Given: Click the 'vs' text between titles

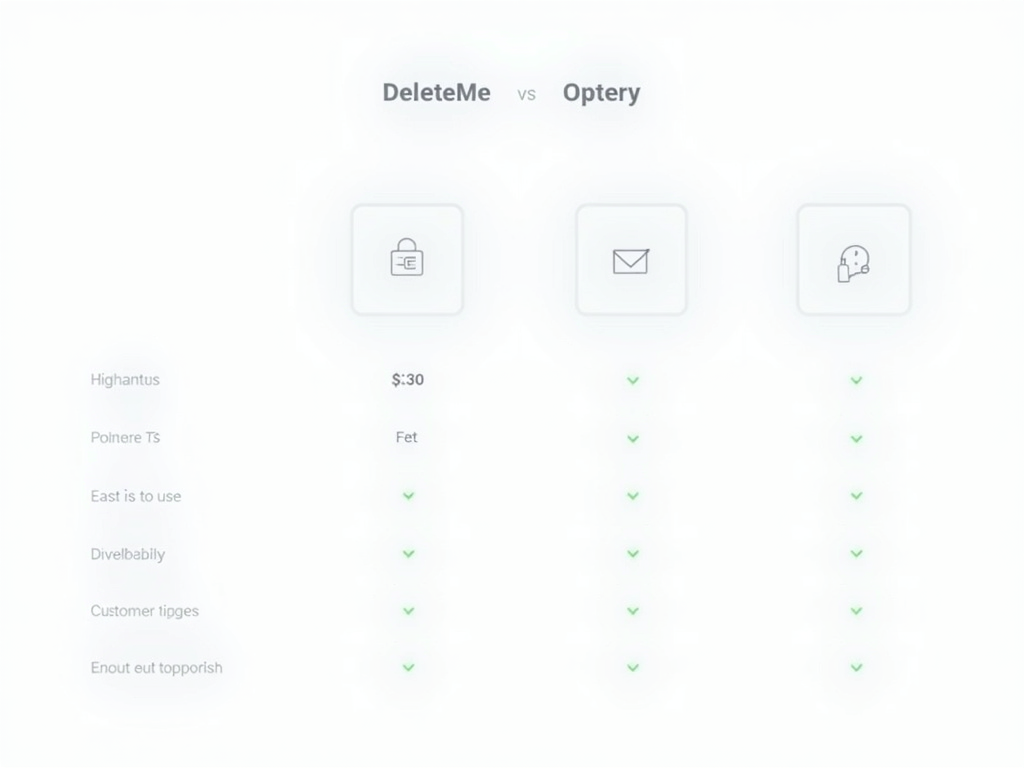Looking at the screenshot, I should click(x=526, y=95).
